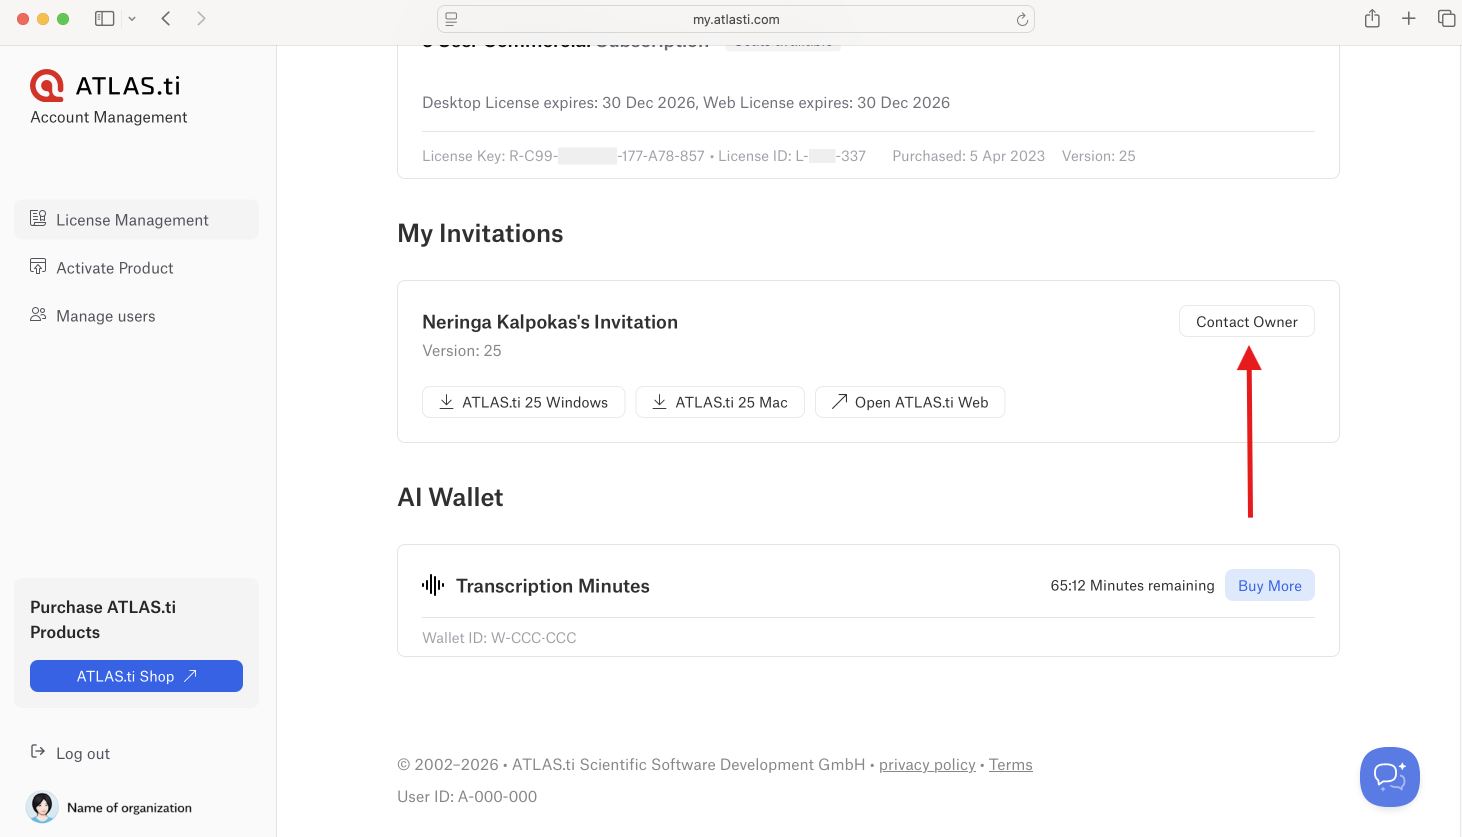Click the 65:12 Minutes remaining text
The image size is (1462, 837).
(x=1132, y=586)
